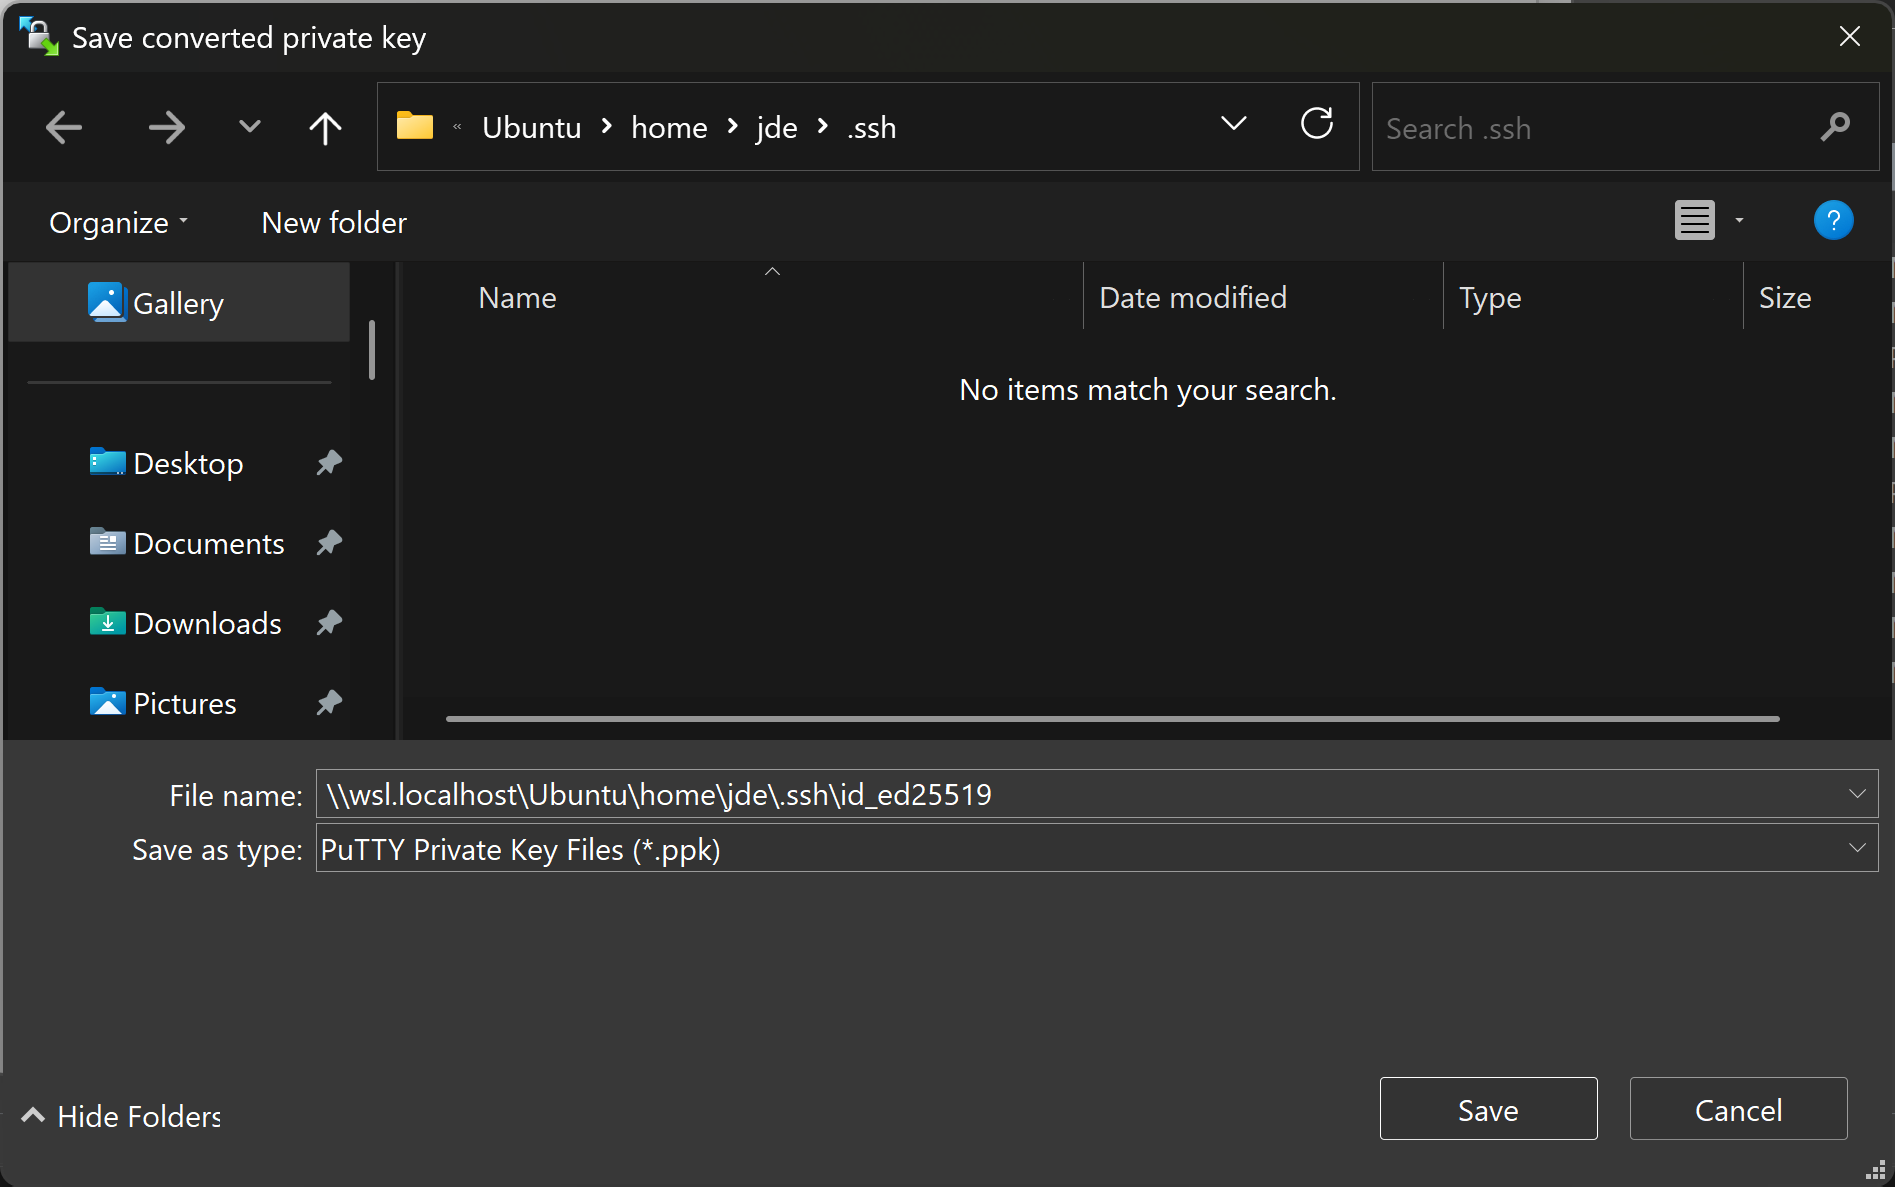Go back to previous folder
Screen dimensions: 1895x1187
(64, 127)
